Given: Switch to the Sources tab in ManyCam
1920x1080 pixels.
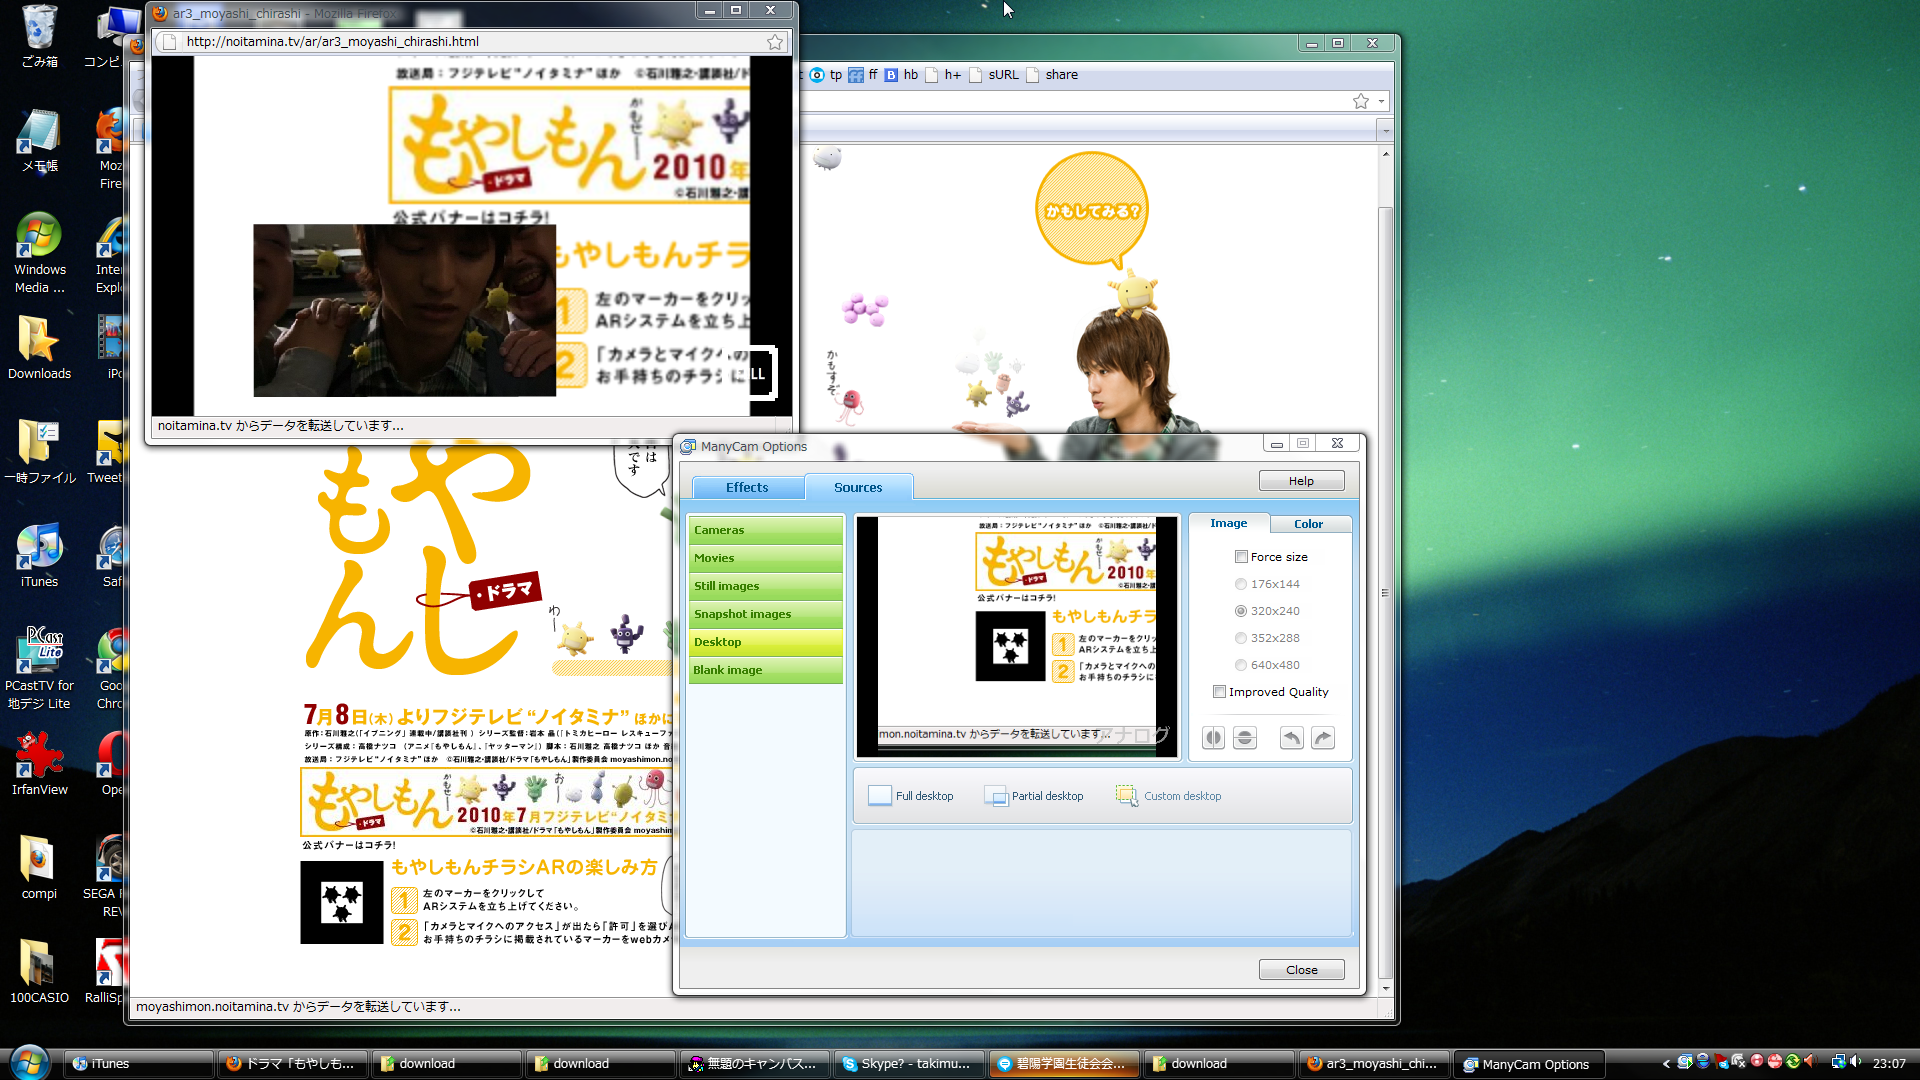Looking at the screenshot, I should coord(858,487).
